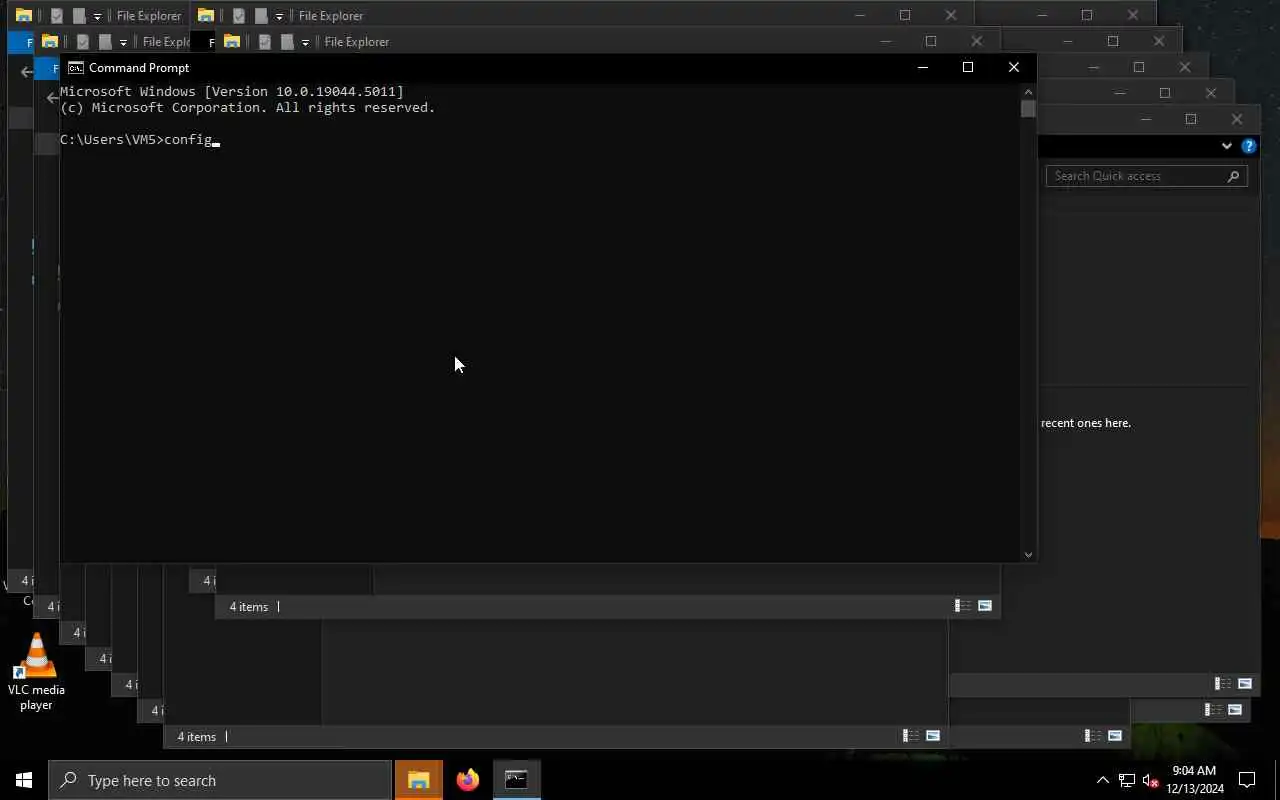The image size is (1280, 800).
Task: Open VLC media player desktop shortcut icon
Action: [x=36, y=656]
